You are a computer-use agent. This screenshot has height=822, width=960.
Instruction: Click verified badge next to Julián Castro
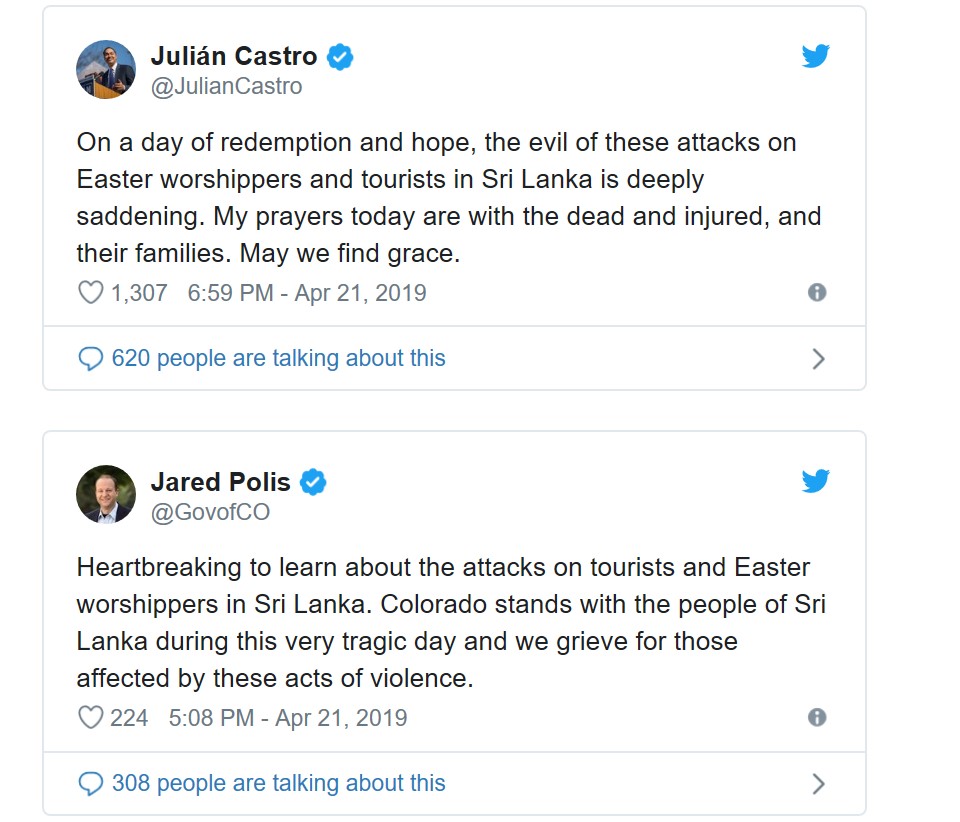coord(340,57)
